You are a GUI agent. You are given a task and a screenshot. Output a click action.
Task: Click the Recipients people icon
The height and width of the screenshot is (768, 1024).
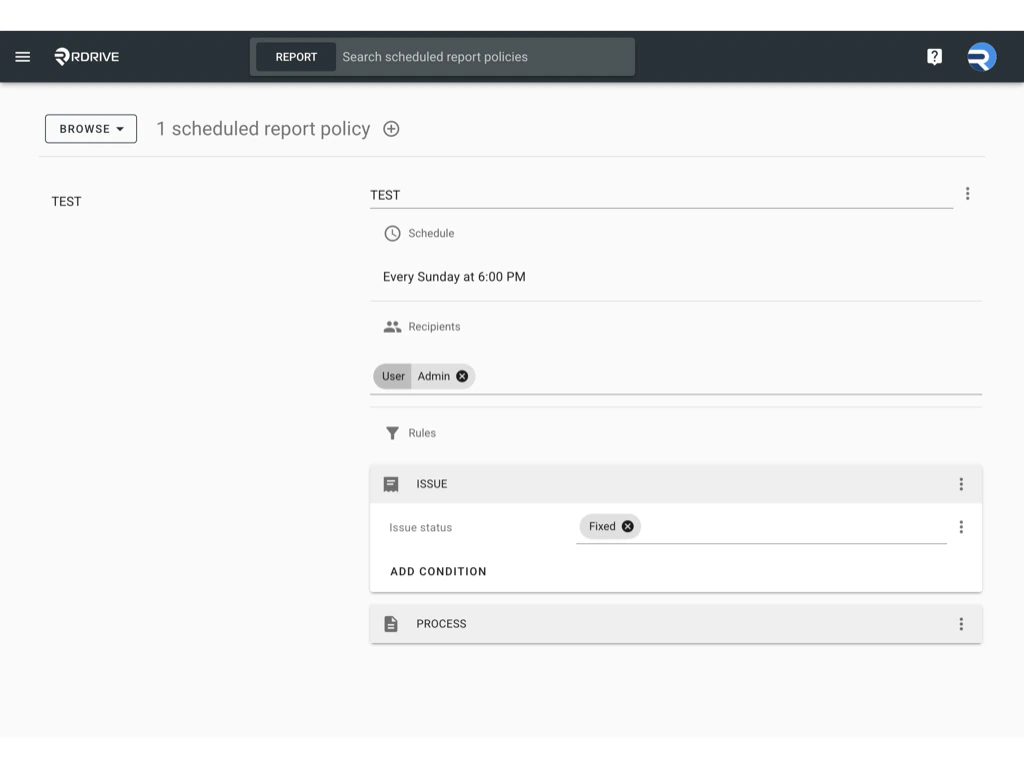pyautogui.click(x=391, y=326)
